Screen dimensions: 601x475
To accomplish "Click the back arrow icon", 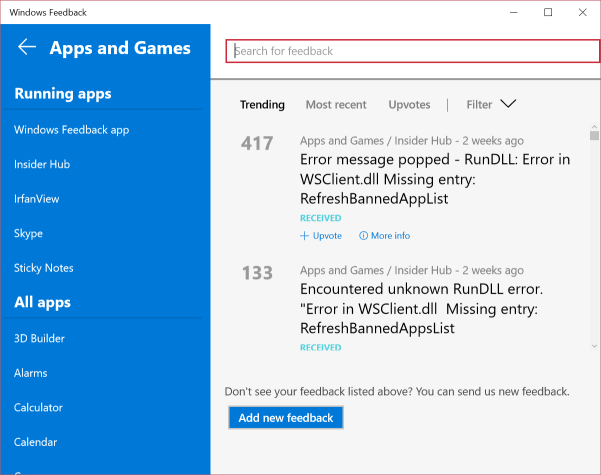I will point(27,47).
